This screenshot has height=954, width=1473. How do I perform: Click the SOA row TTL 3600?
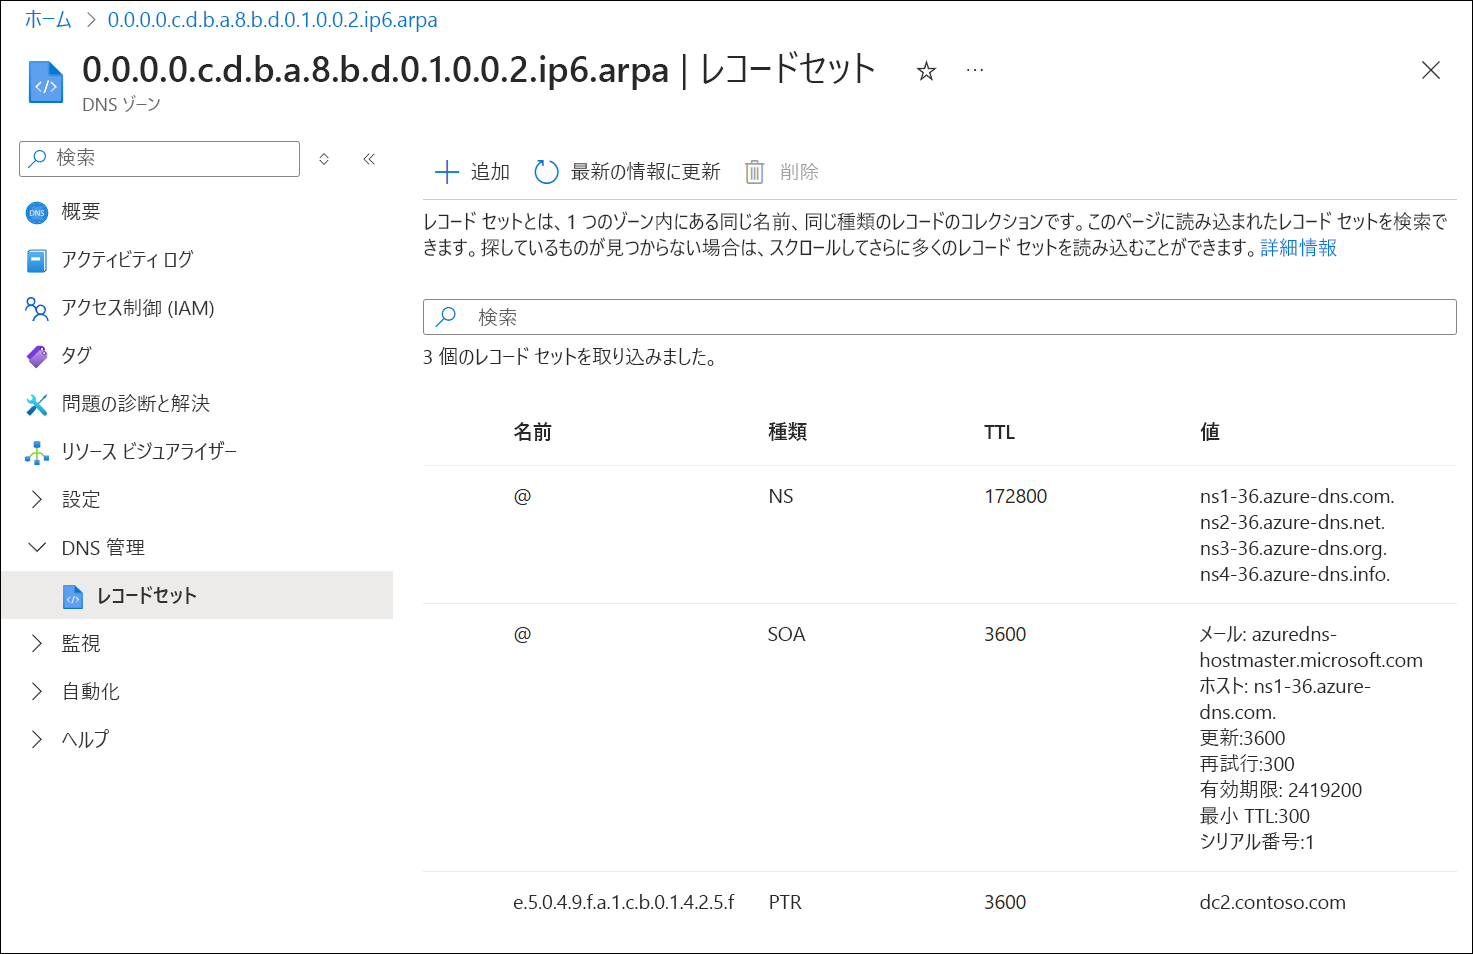tap(1005, 635)
